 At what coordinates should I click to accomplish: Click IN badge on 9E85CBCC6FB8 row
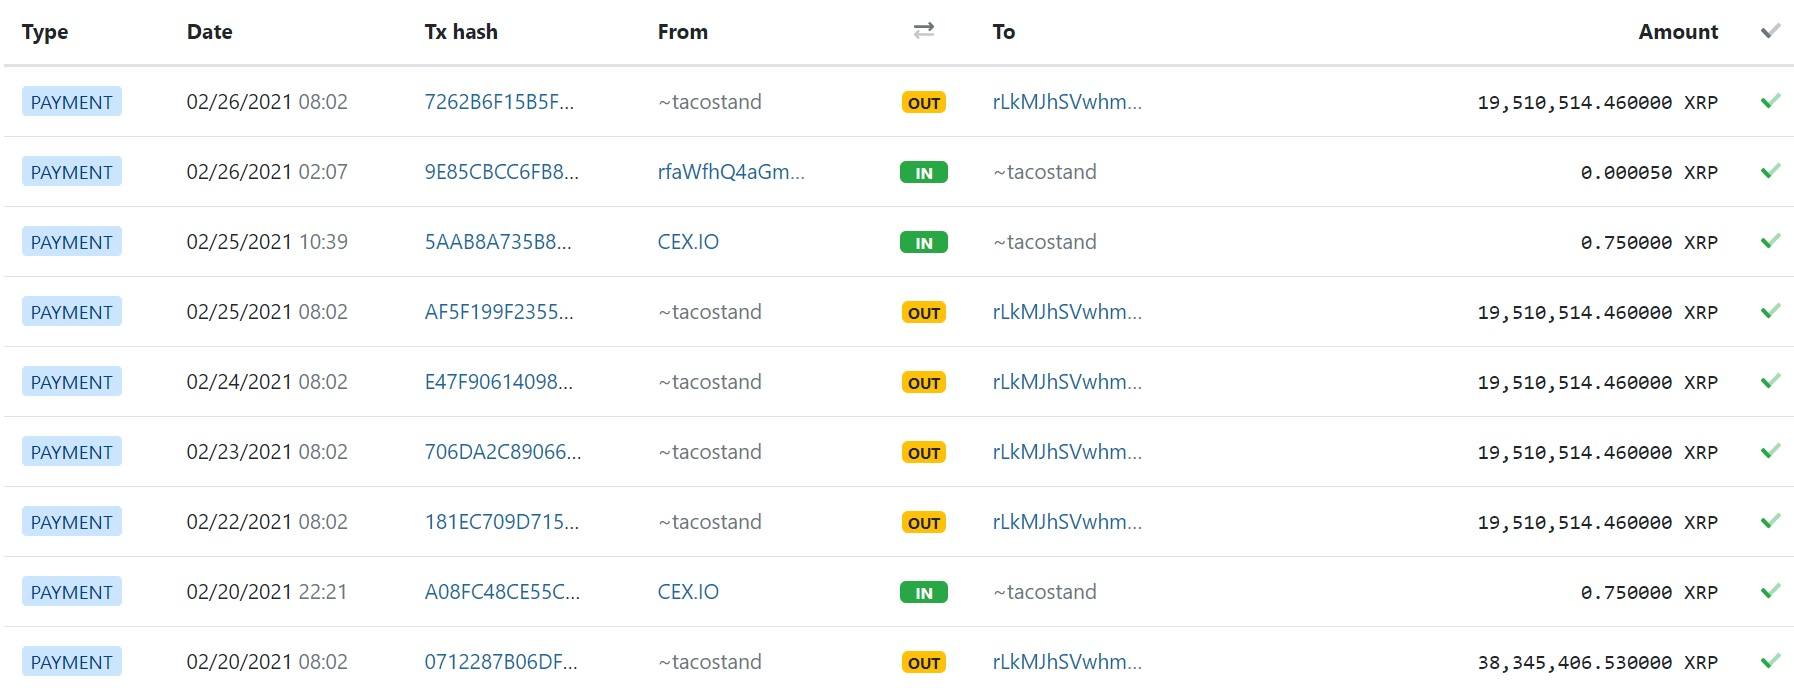[924, 172]
